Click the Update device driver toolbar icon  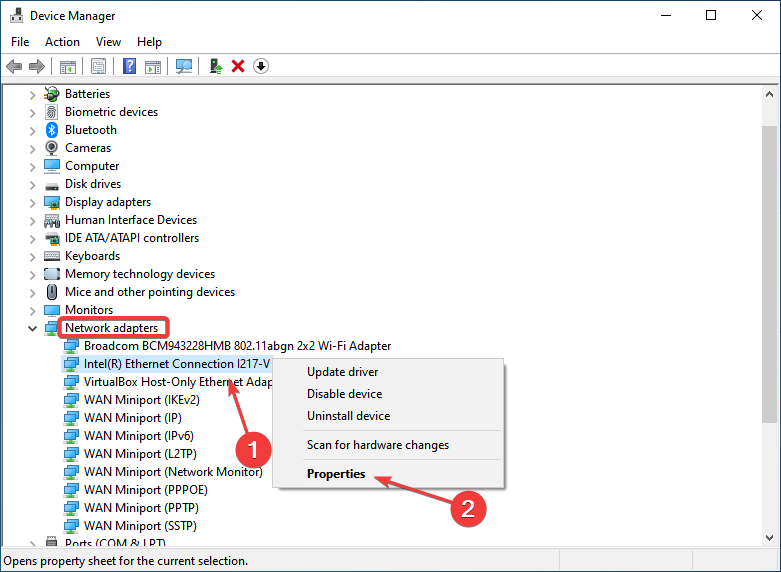pyautogui.click(x=215, y=66)
